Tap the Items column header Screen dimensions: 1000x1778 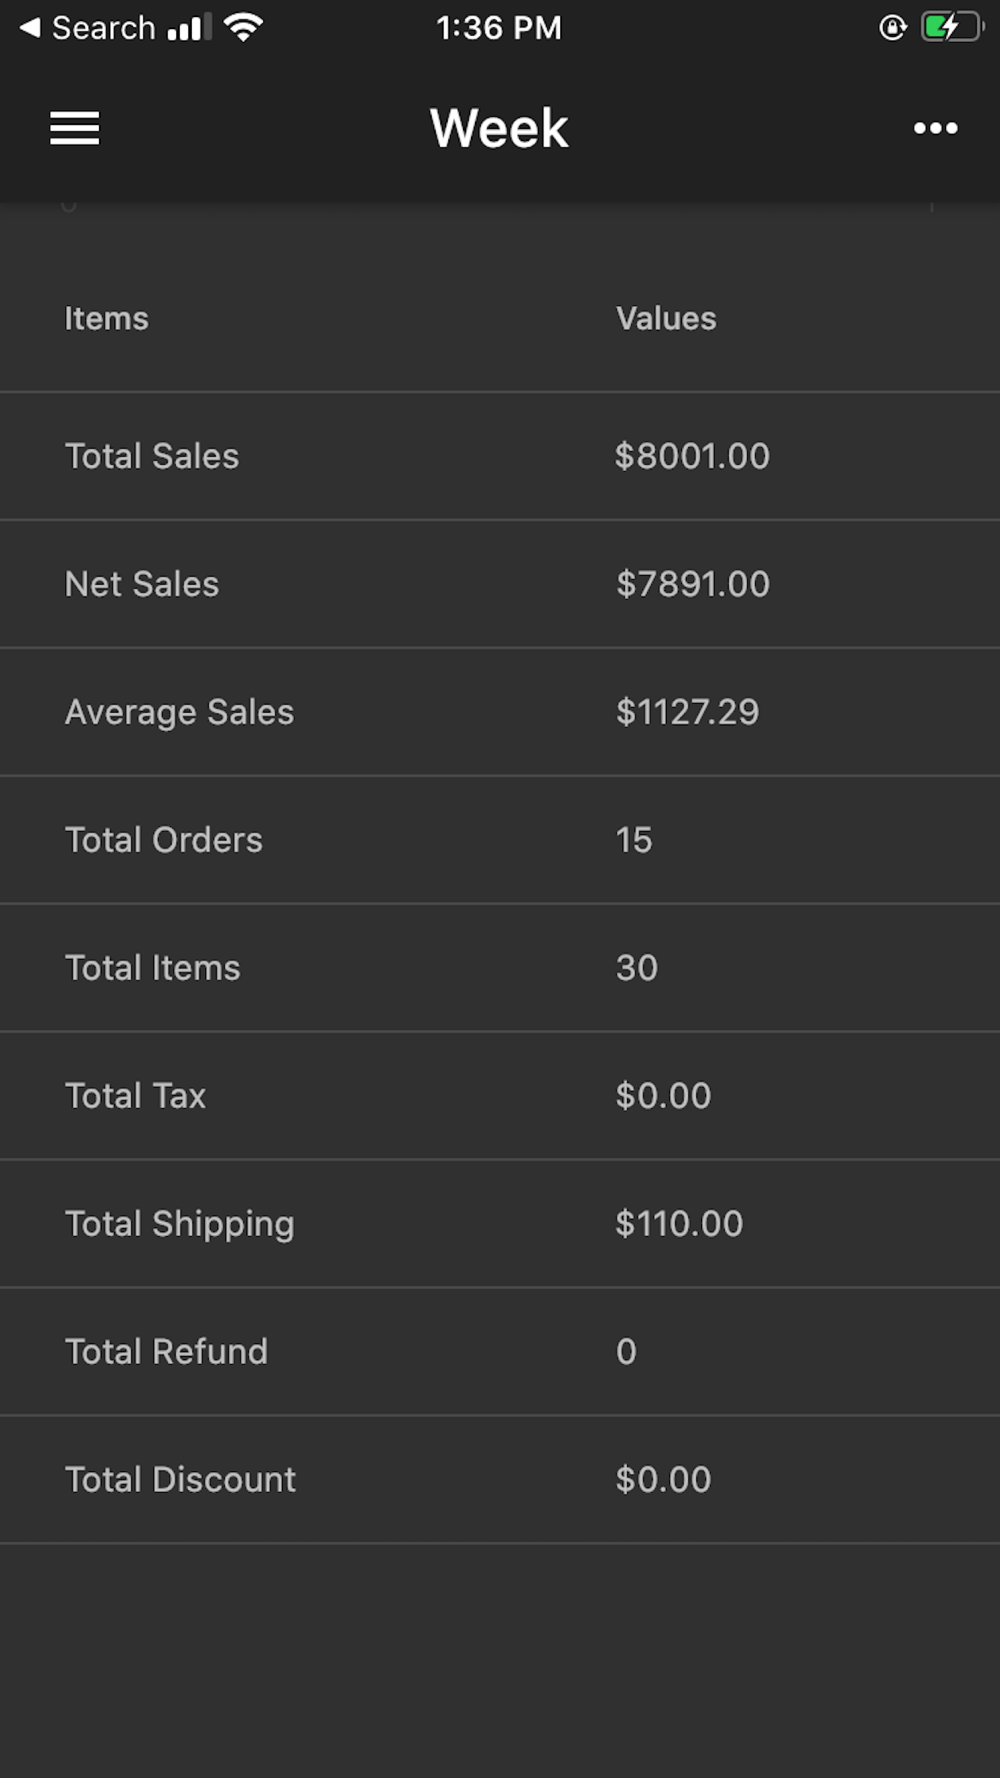(106, 318)
